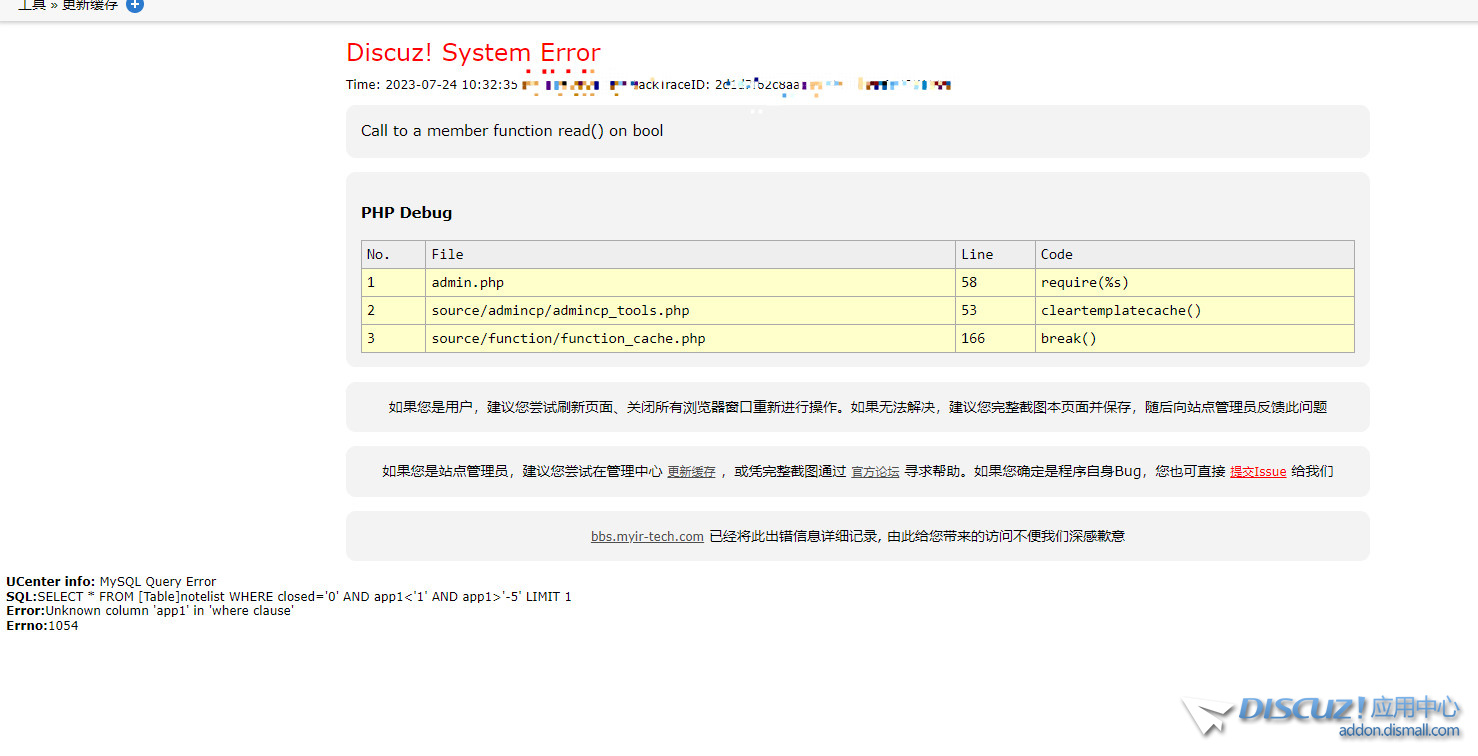Click the "UCenter info: MySQL Query Error" line
The height and width of the screenshot is (756, 1478).
point(111,582)
